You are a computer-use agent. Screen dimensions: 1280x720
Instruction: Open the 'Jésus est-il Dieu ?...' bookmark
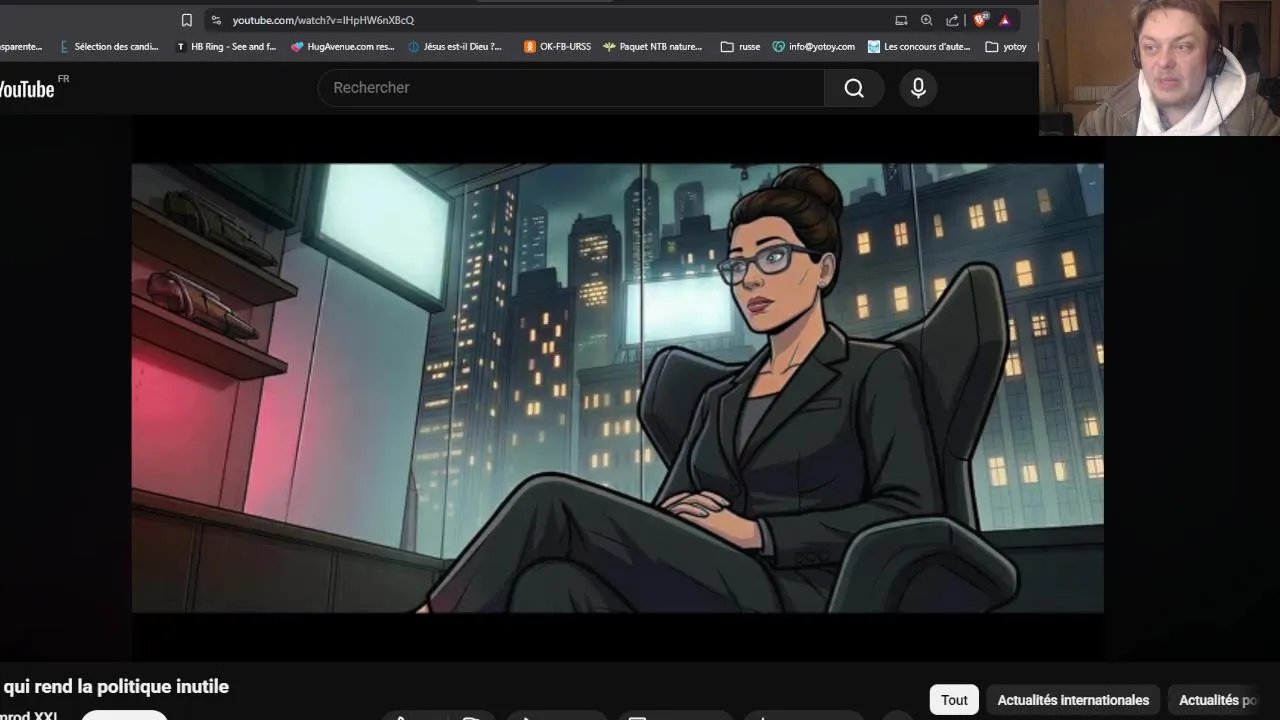coord(455,46)
